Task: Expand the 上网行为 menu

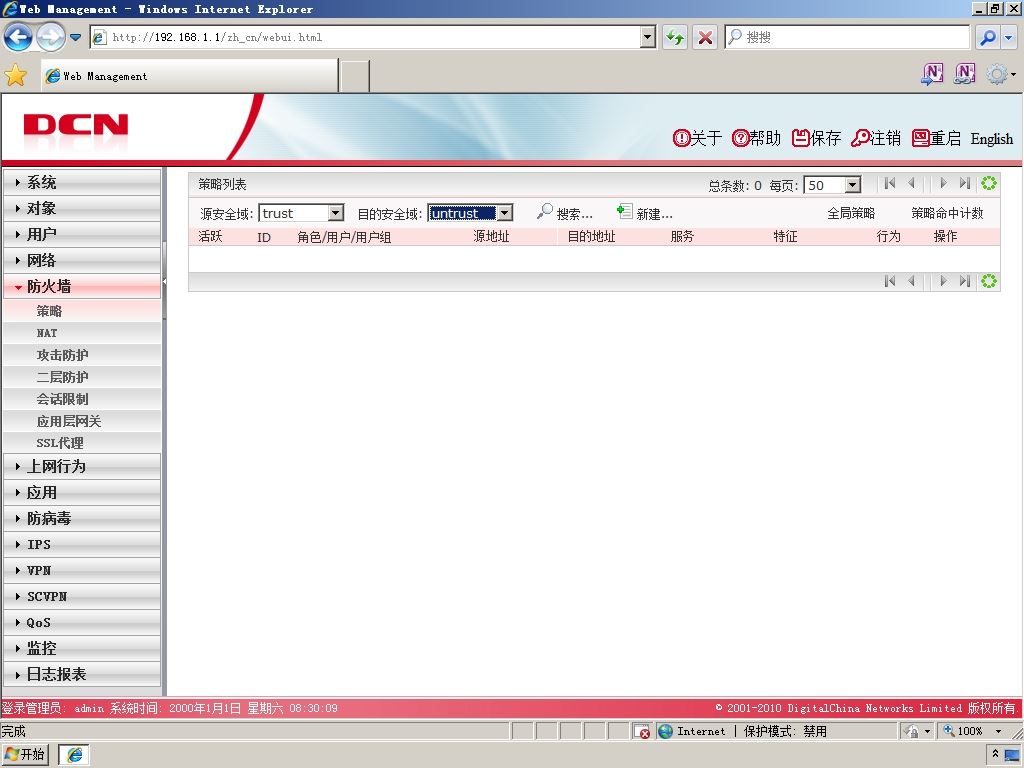Action: (x=82, y=466)
